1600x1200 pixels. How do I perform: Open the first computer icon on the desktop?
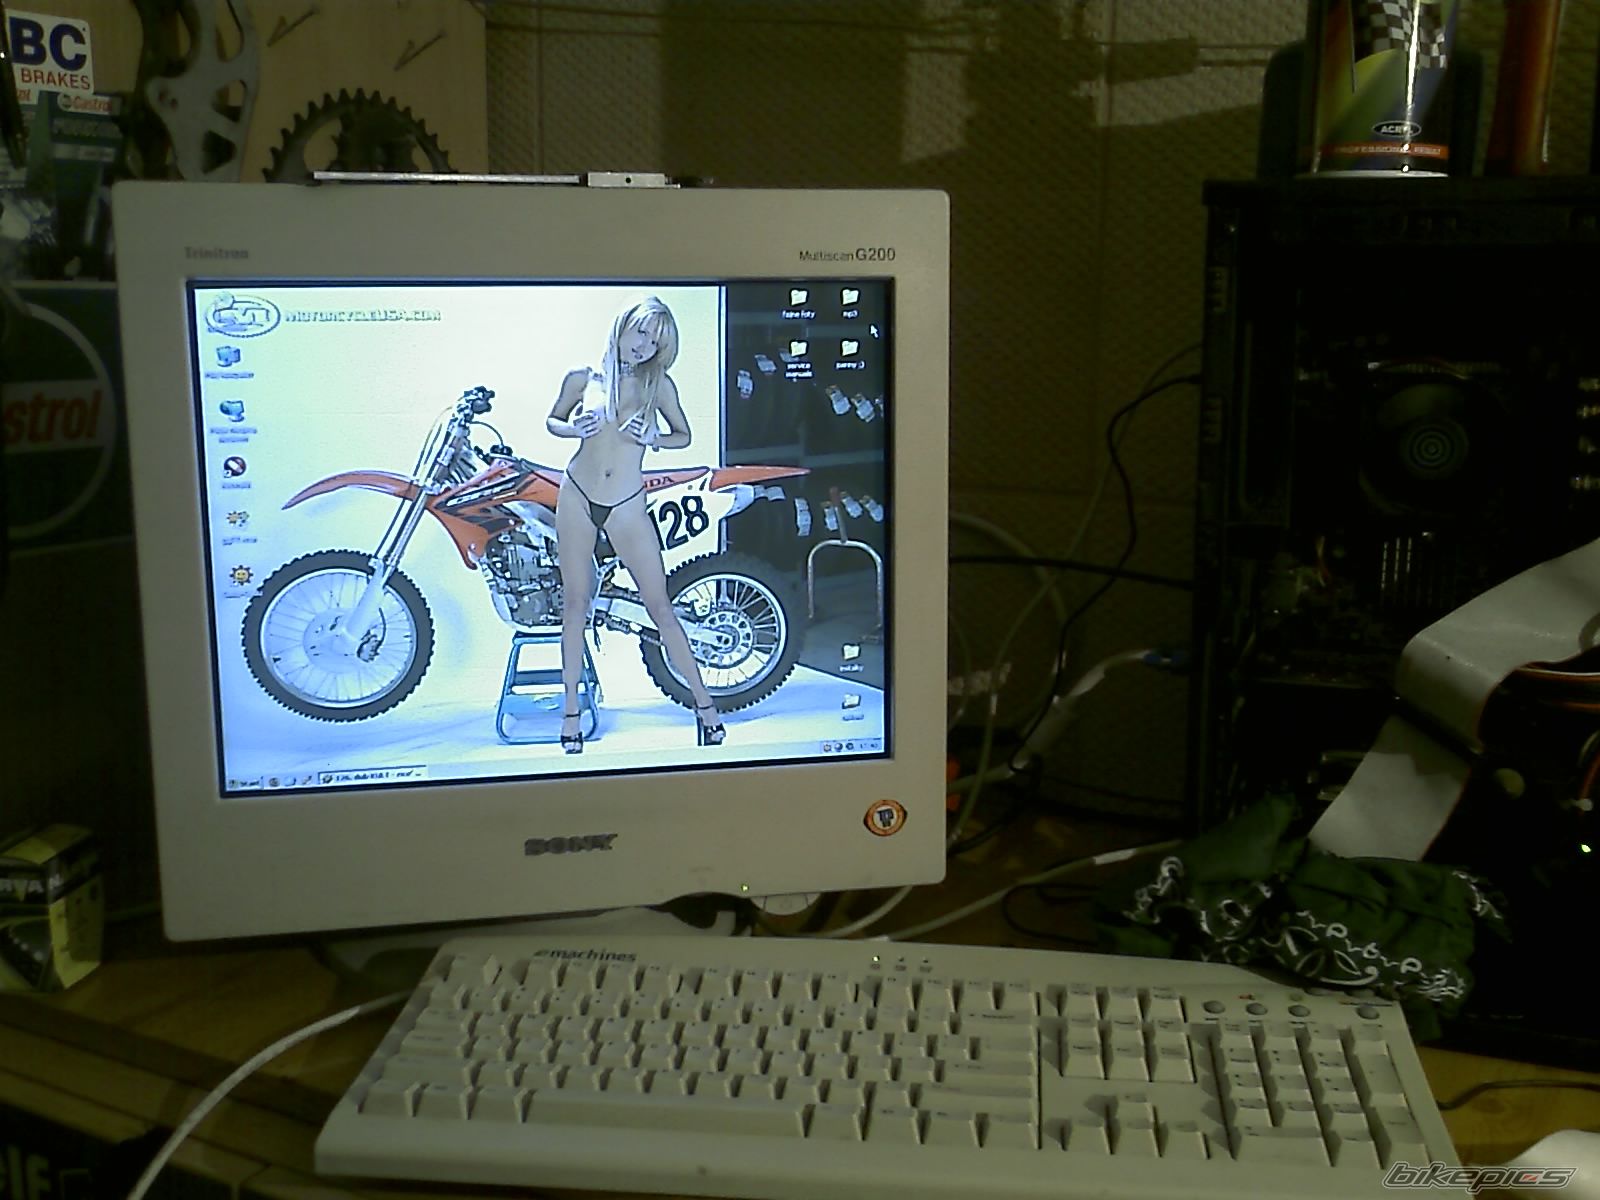227,357
